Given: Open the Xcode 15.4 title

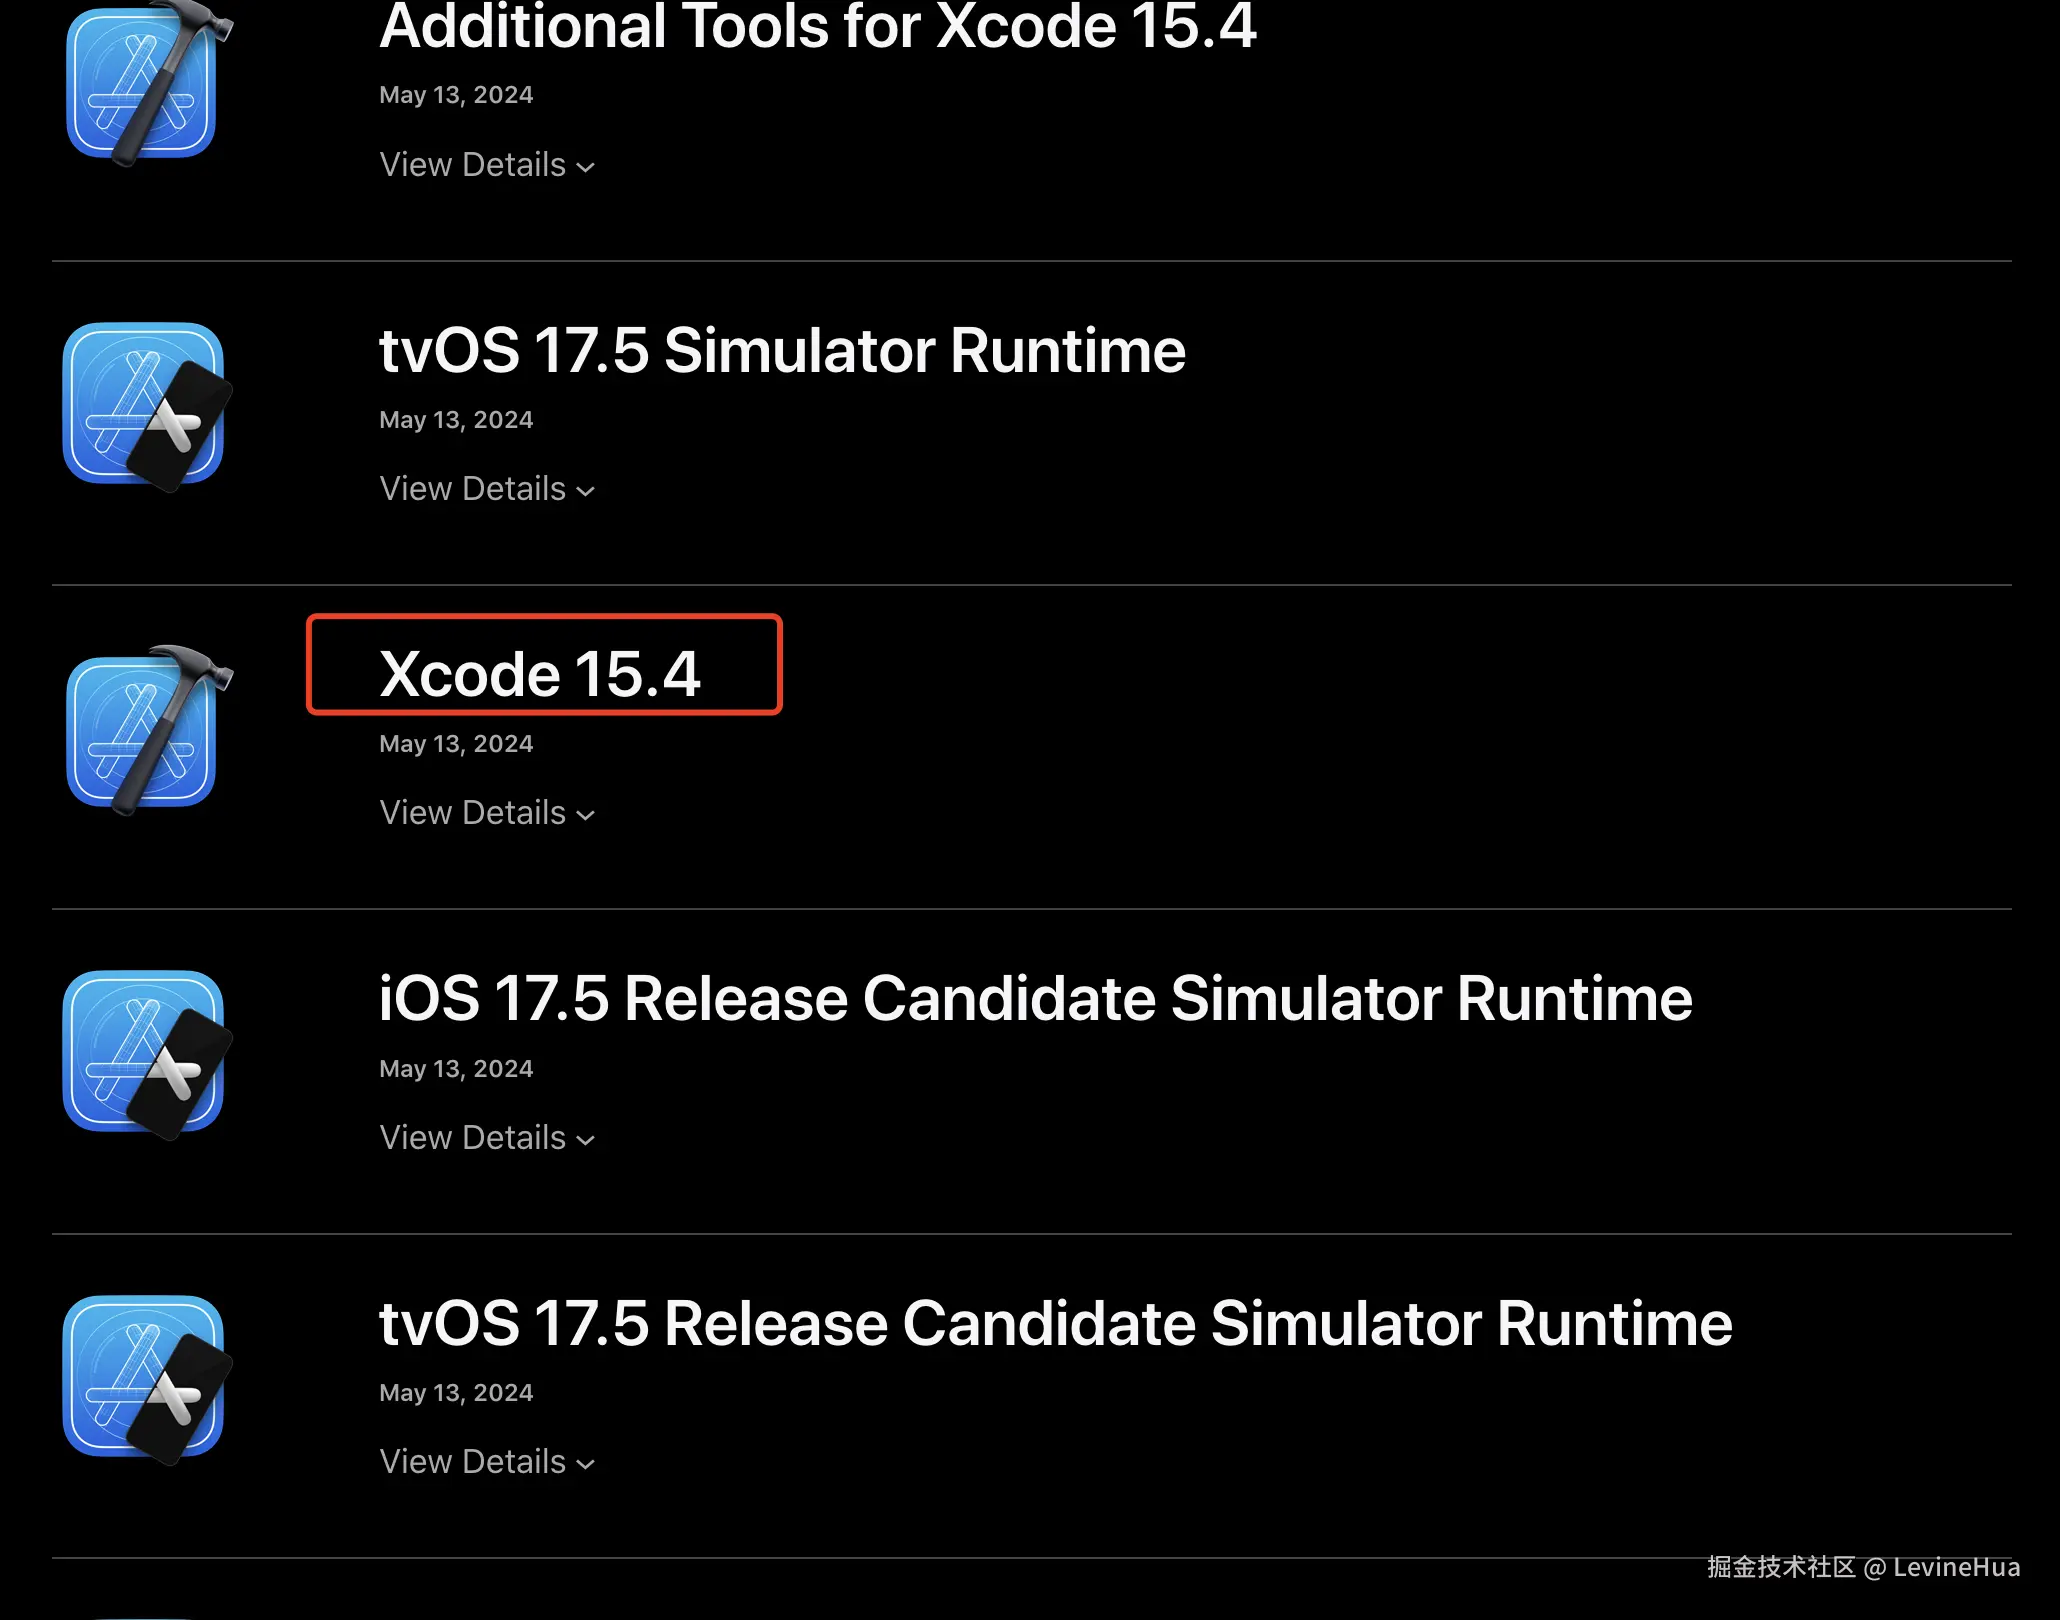Looking at the screenshot, I should tap(540, 674).
